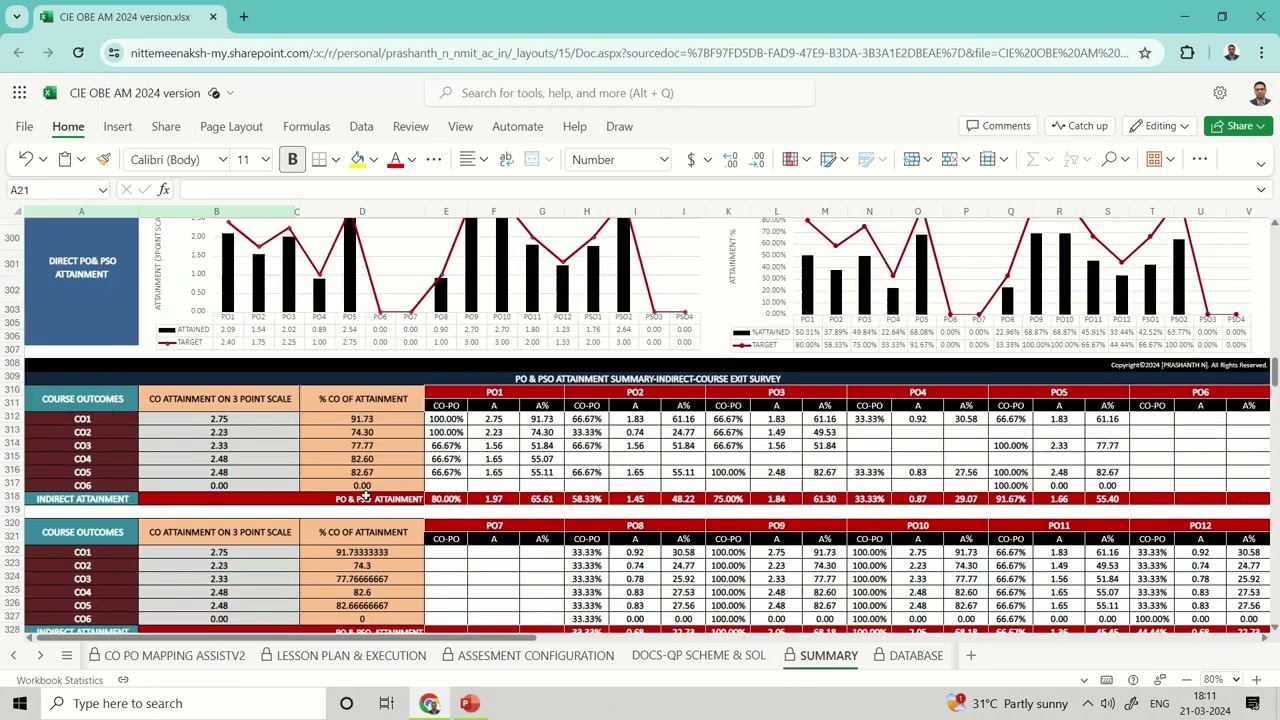Open the Office app launcher grid
This screenshot has width=1280, height=720.
[20, 93]
